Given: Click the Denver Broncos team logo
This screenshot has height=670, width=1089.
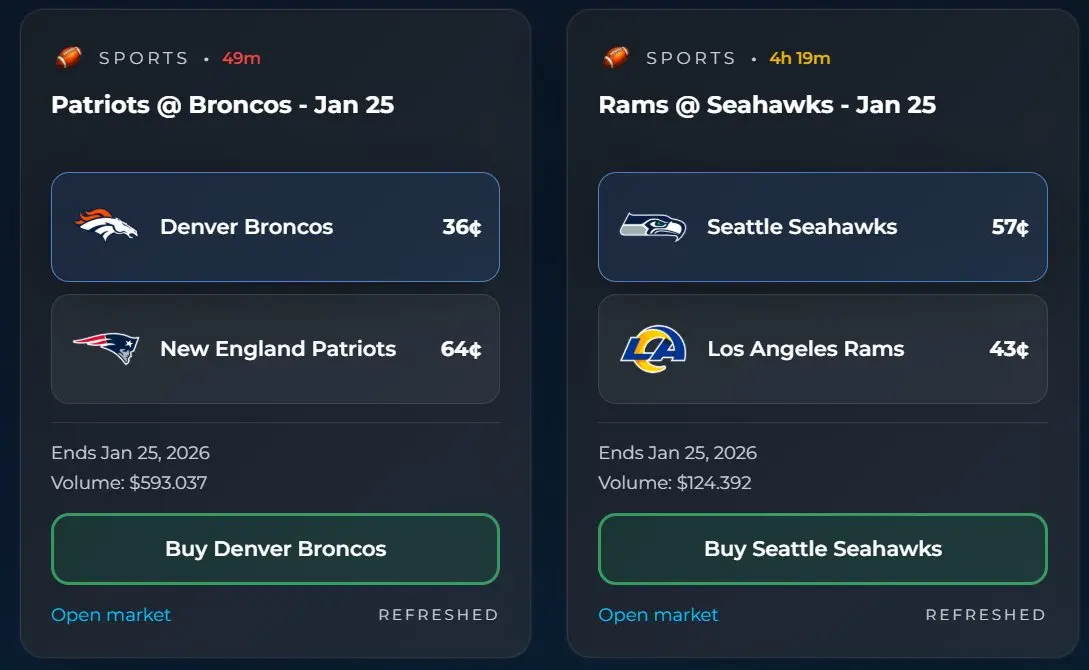Looking at the screenshot, I should click(x=106, y=227).
